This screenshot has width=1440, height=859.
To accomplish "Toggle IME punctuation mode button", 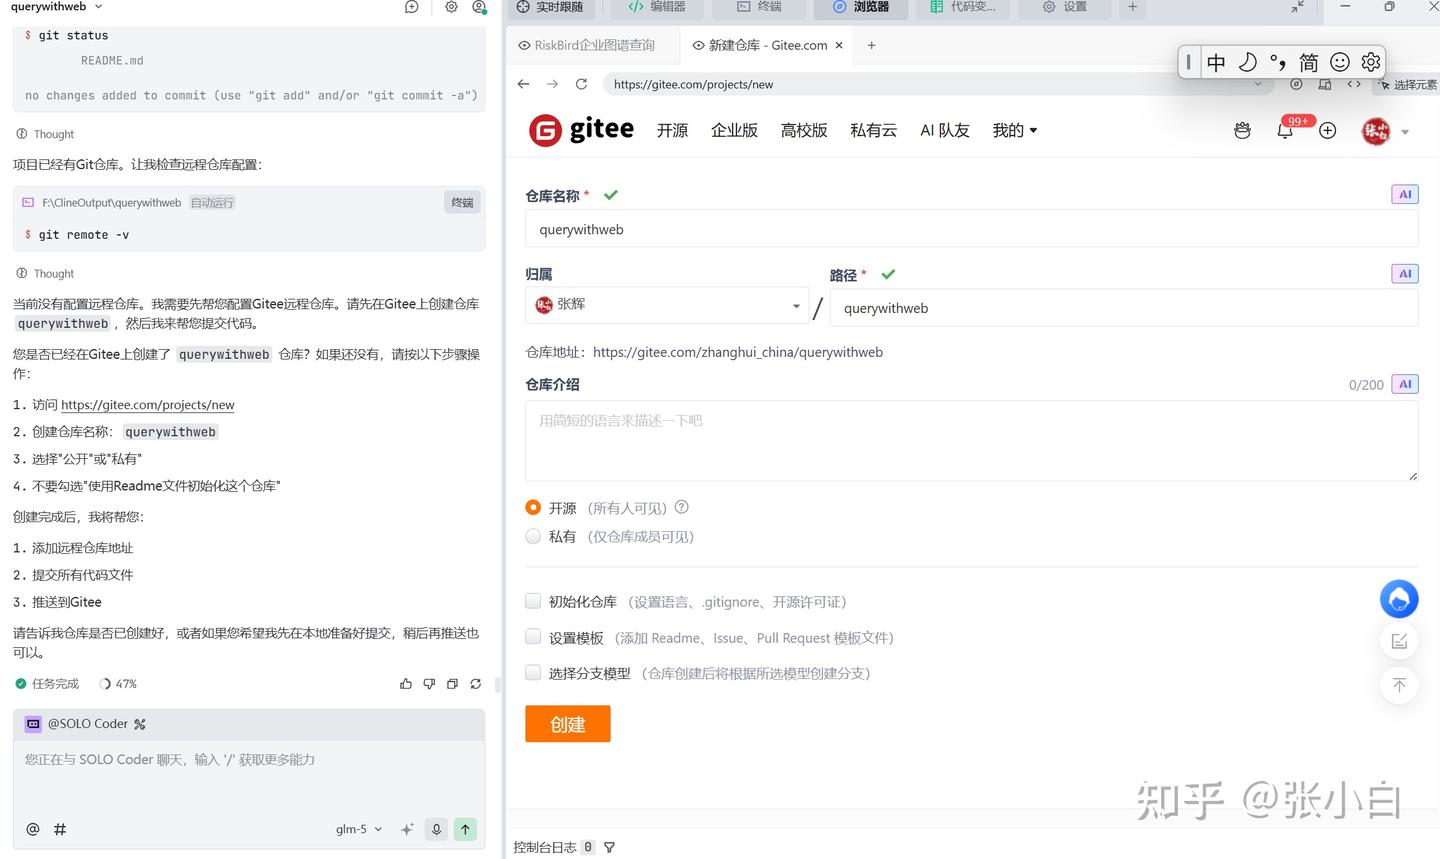I will coord(1278,63).
